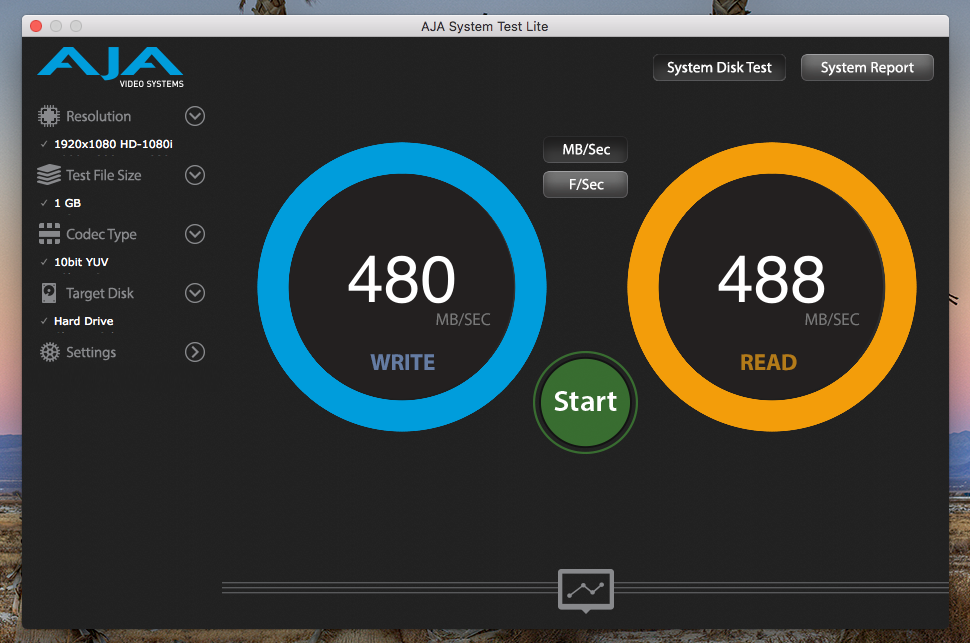Click the Target Disk drive icon

coord(49,293)
